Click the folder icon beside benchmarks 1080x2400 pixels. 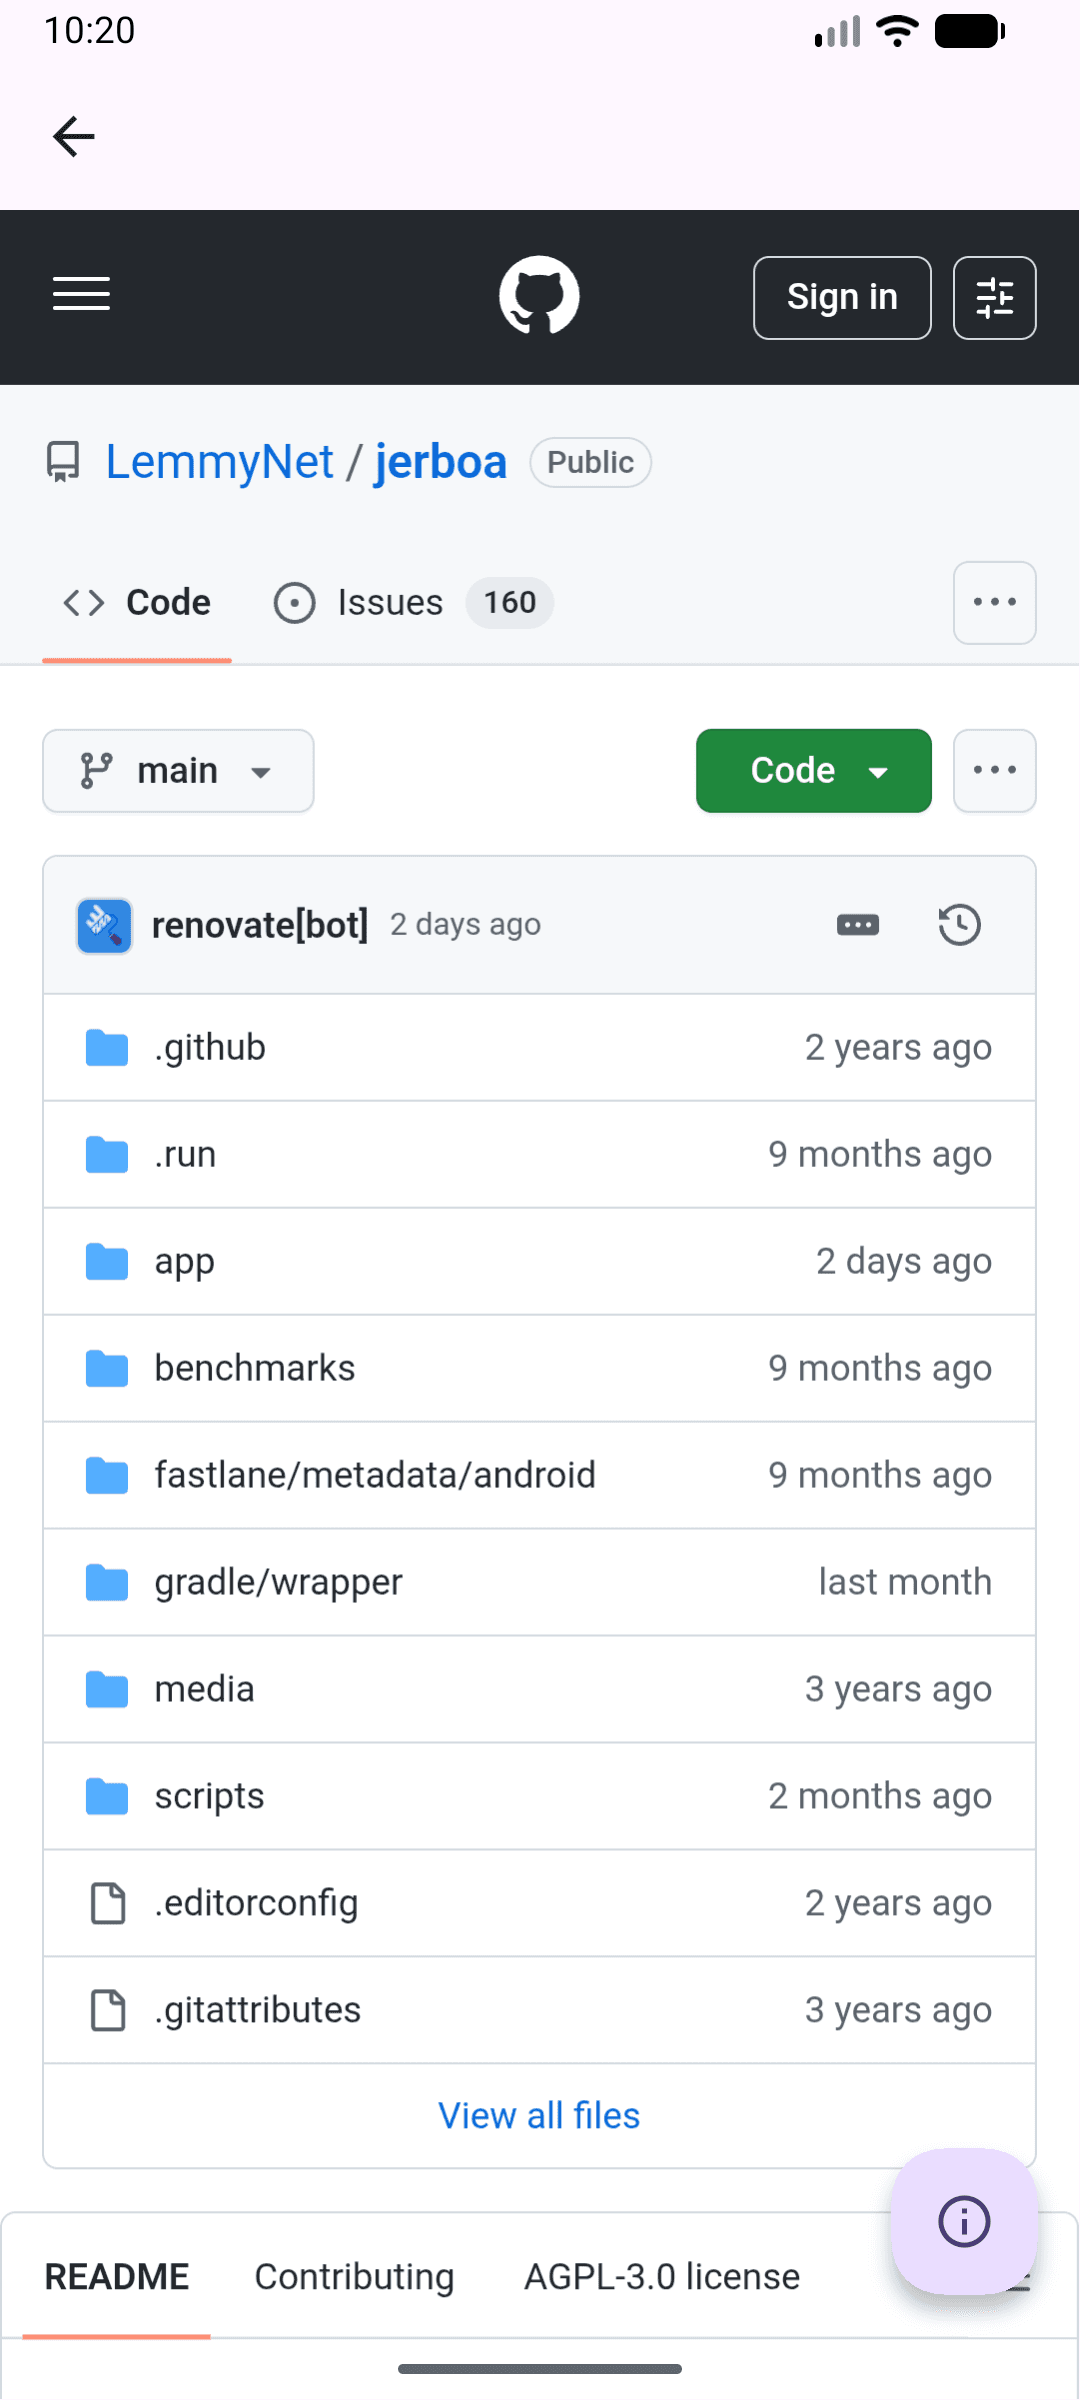[107, 1369]
